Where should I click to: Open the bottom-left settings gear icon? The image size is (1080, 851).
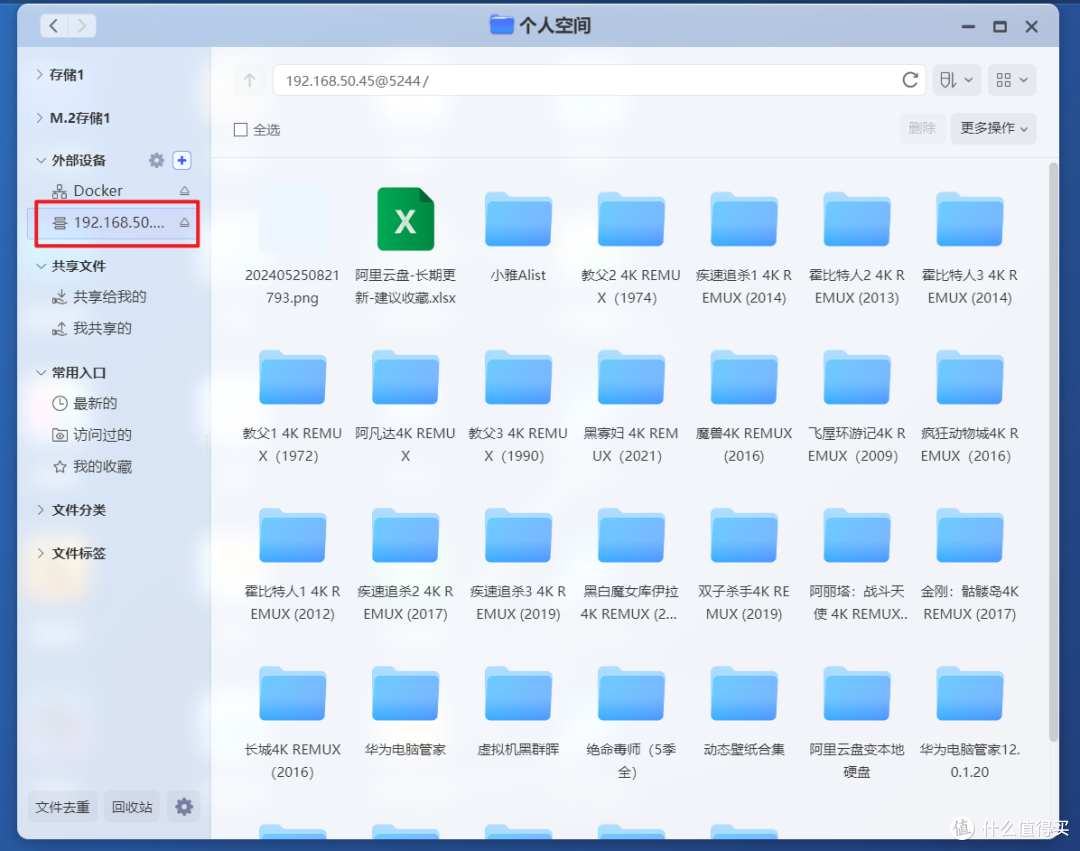point(184,806)
